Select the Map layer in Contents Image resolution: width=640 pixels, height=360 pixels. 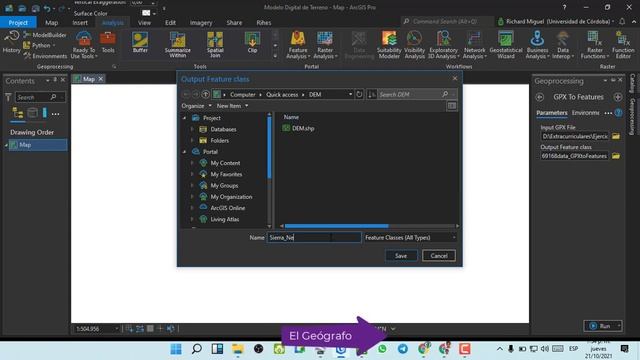[38, 145]
